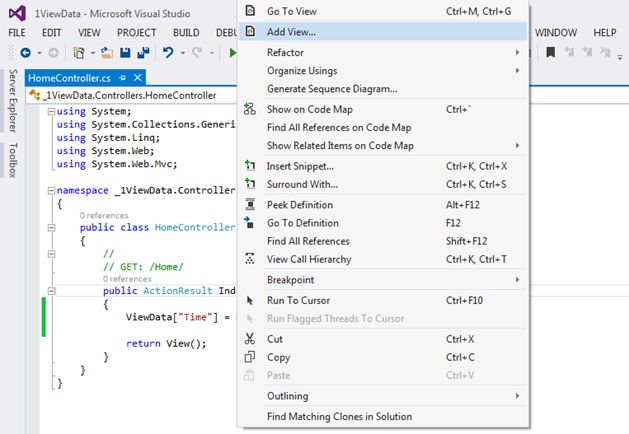Click the Save floppy disk icon
629x434 pixels.
[x=127, y=52]
